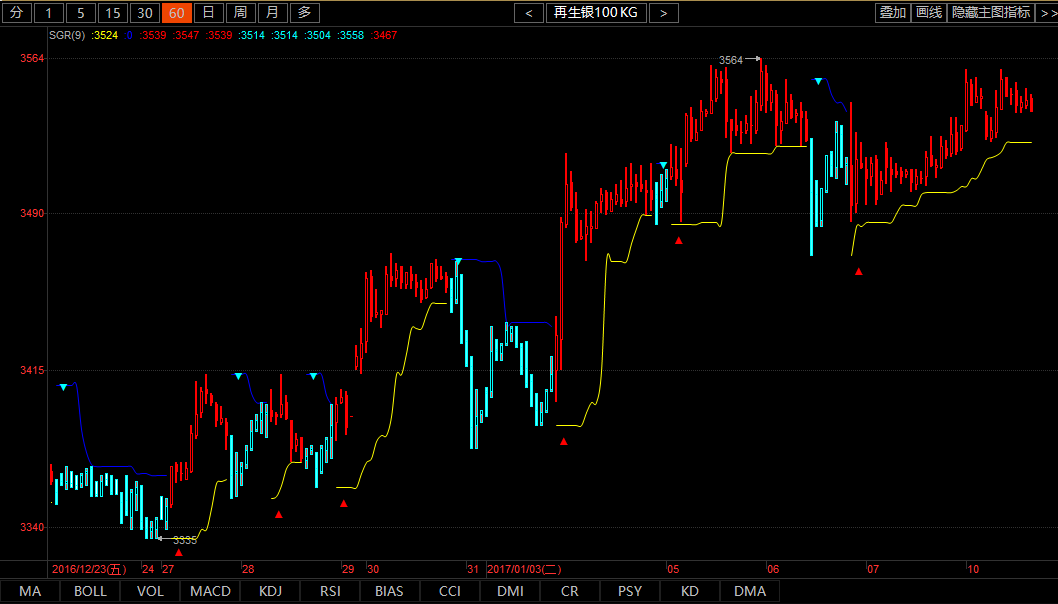Toggle 隐藏主图指标 to hide the main indicator
This screenshot has width=1058, height=604.
pyautogui.click(x=991, y=13)
